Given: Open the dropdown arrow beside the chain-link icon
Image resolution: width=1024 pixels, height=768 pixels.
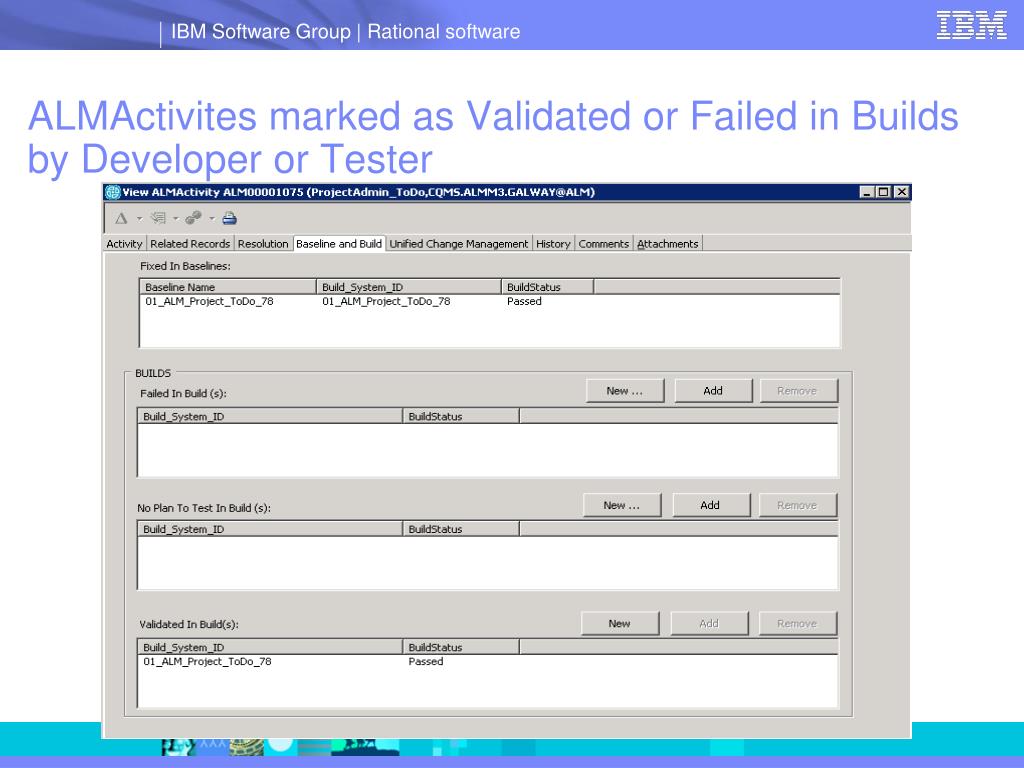Looking at the screenshot, I should tap(212, 219).
